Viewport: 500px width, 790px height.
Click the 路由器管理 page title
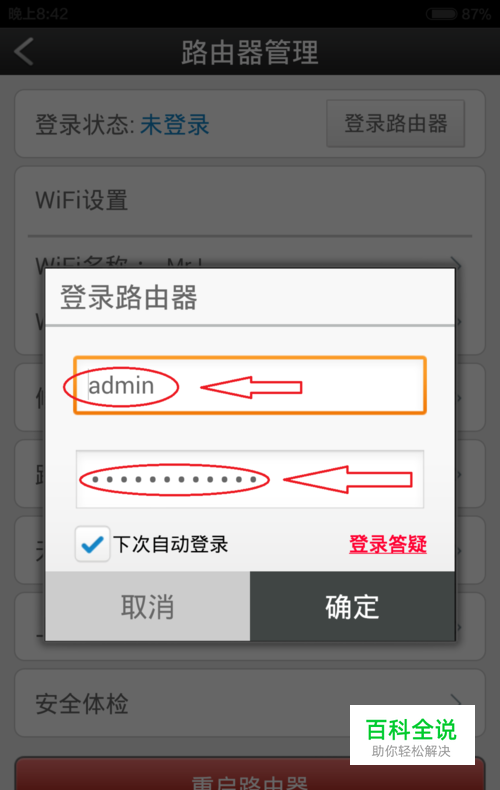click(x=250, y=52)
